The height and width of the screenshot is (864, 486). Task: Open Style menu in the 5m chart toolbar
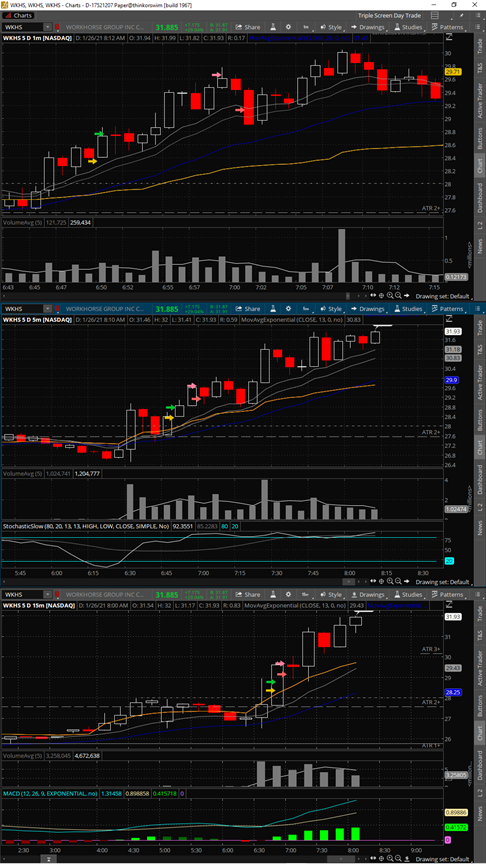point(331,309)
